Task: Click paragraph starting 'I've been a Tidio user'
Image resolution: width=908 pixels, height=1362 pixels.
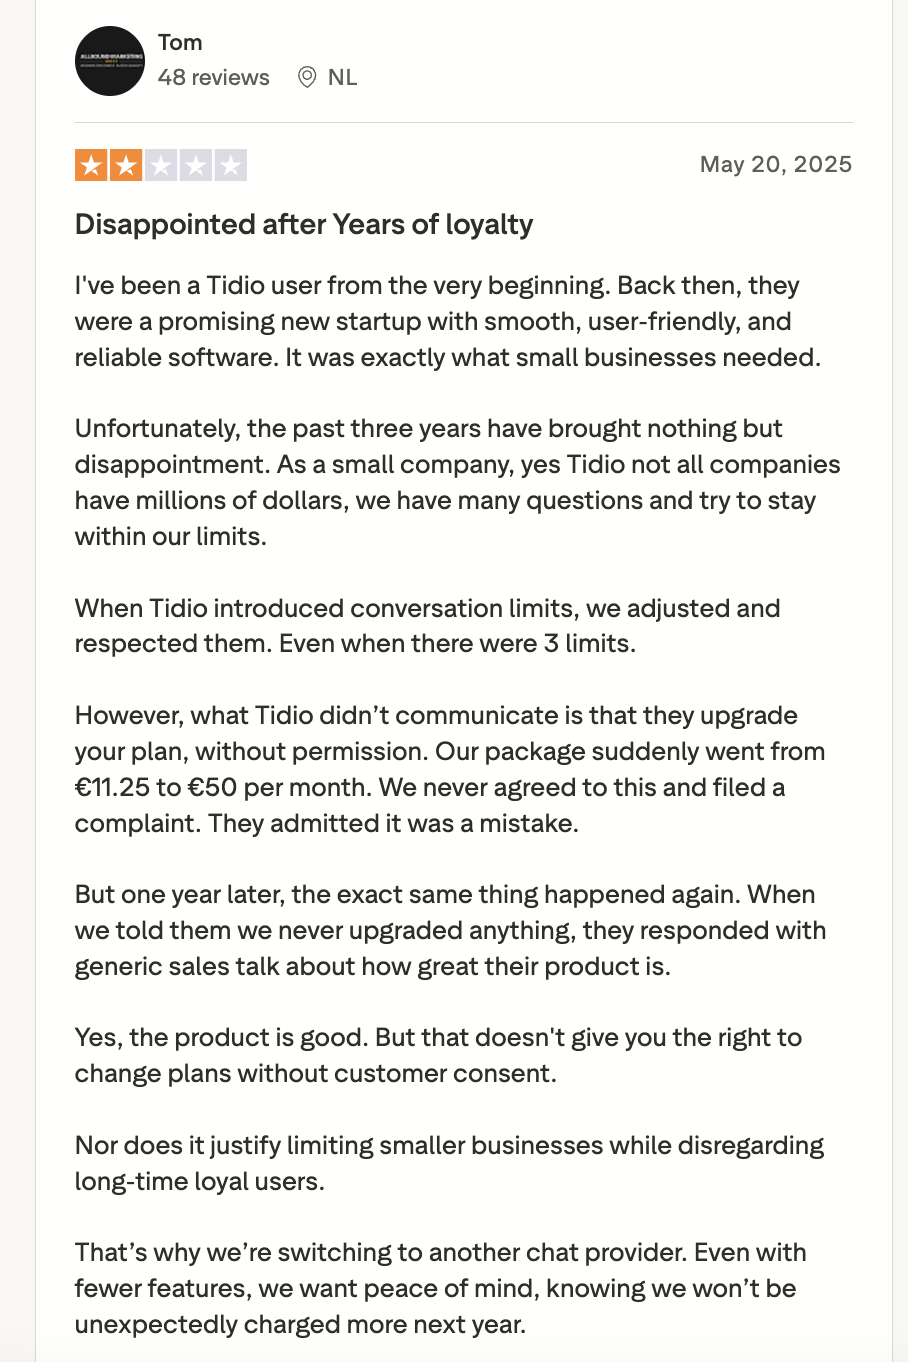Action: (x=448, y=321)
